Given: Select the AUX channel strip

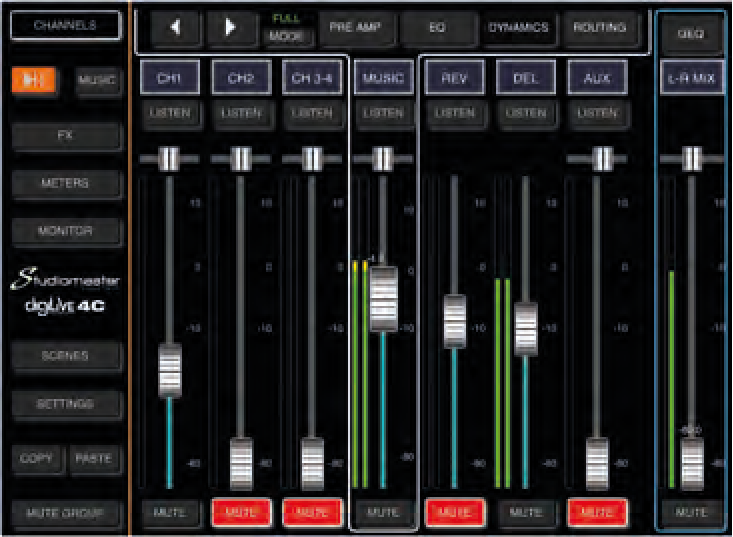Looking at the screenshot, I should coord(597,78).
